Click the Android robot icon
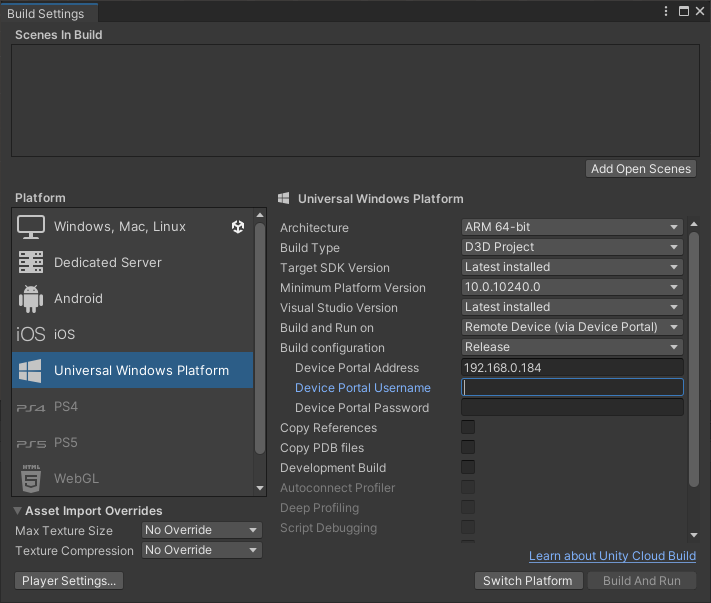711x603 pixels. (31, 298)
